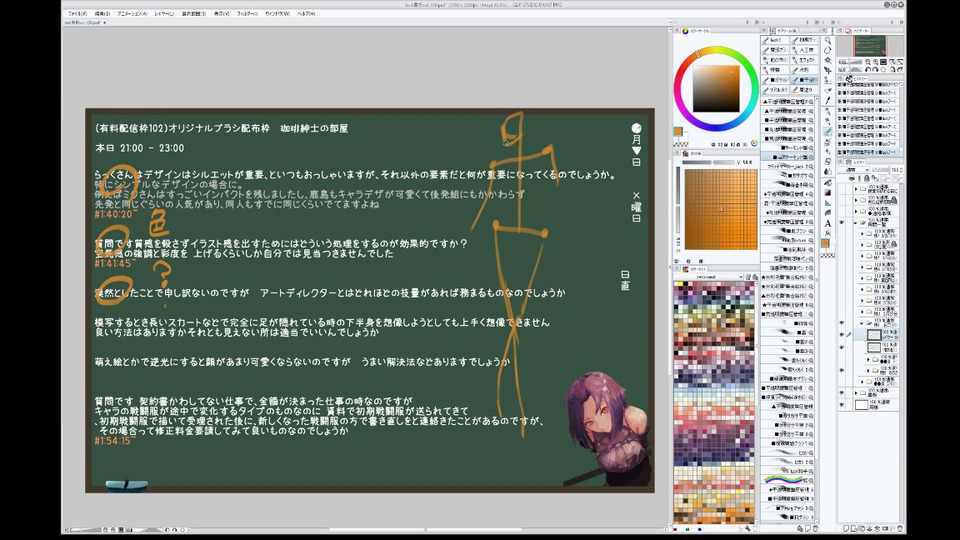This screenshot has height=540, width=960.
Task: Toggle visibility of the topmost layer folder
Action: (842, 187)
